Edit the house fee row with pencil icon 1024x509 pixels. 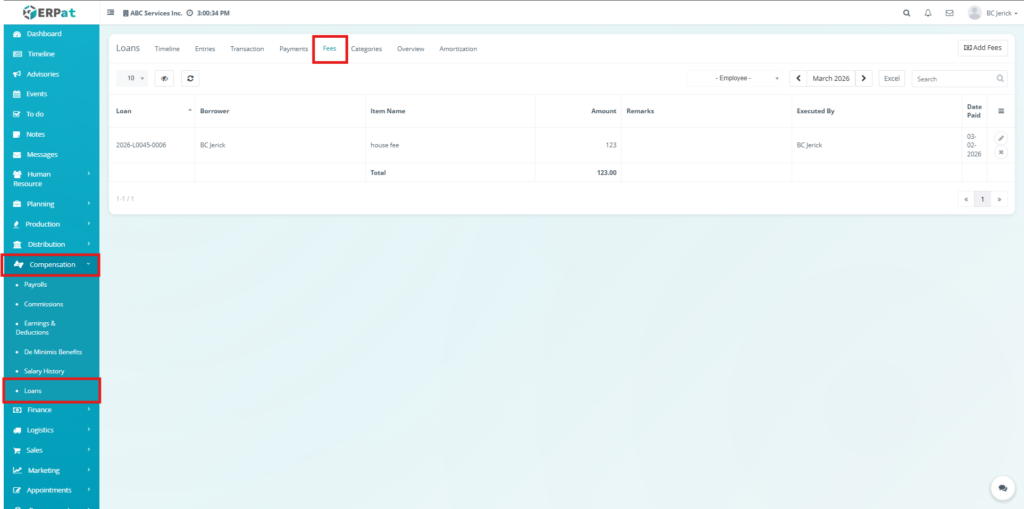coord(1001,138)
